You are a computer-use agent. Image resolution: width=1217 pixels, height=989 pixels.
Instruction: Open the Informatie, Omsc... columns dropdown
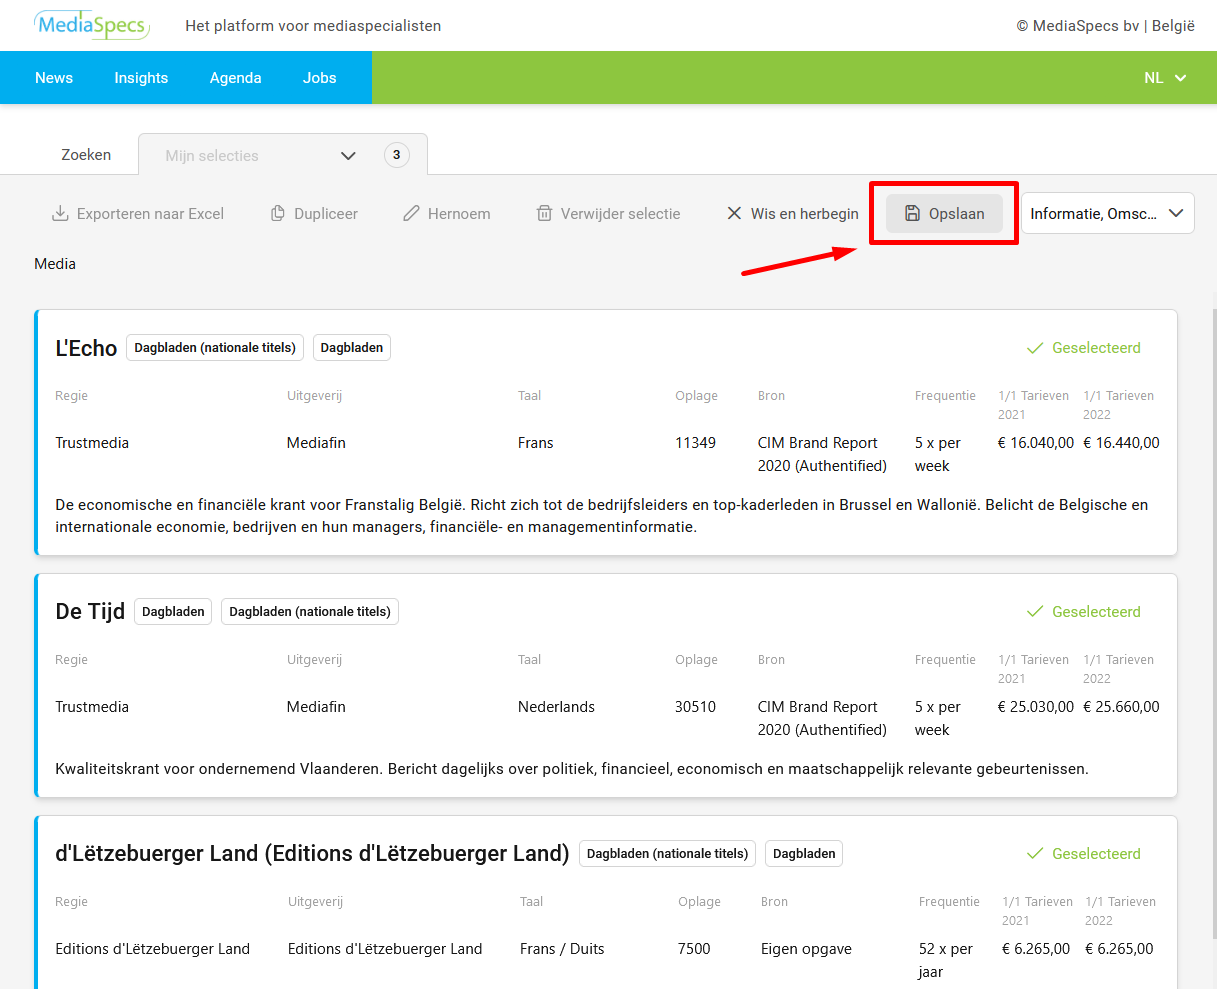[x=1107, y=214]
